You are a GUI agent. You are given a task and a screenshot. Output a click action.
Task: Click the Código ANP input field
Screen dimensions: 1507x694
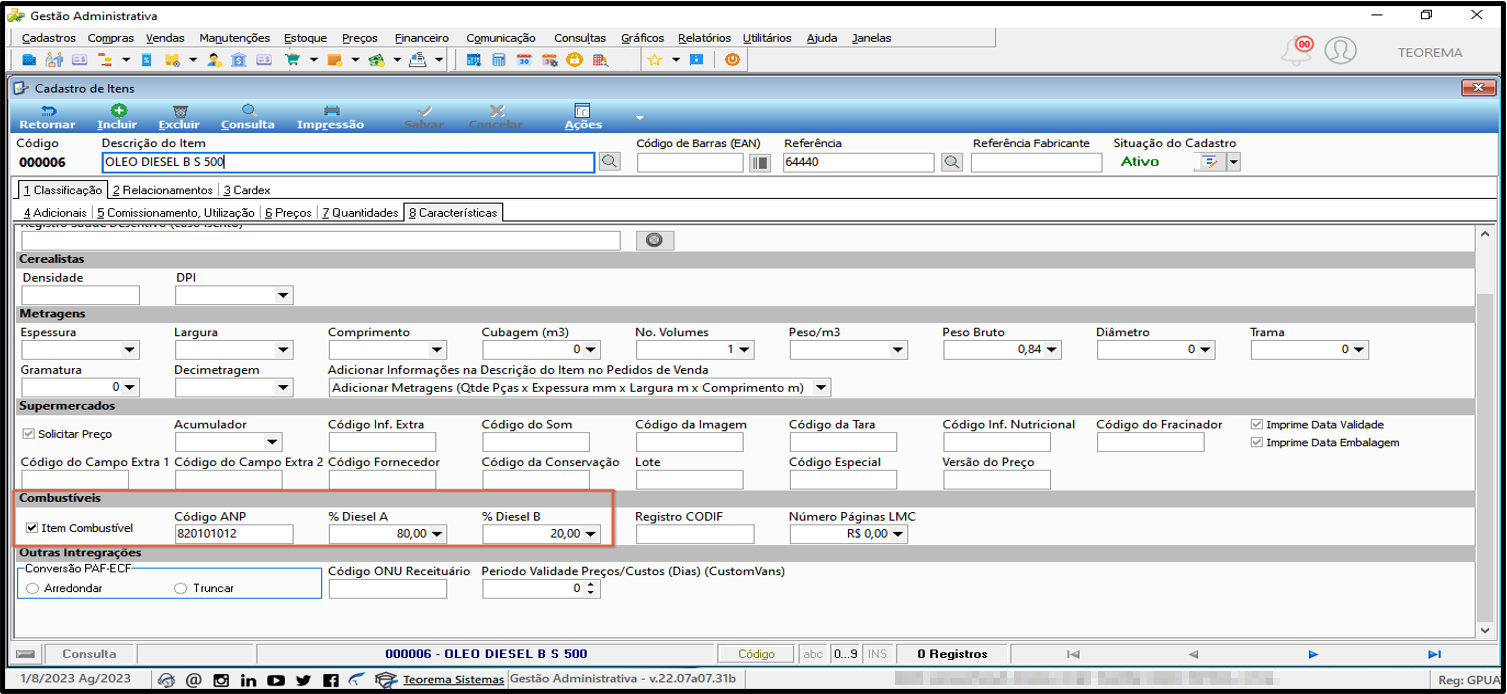tap(233, 535)
